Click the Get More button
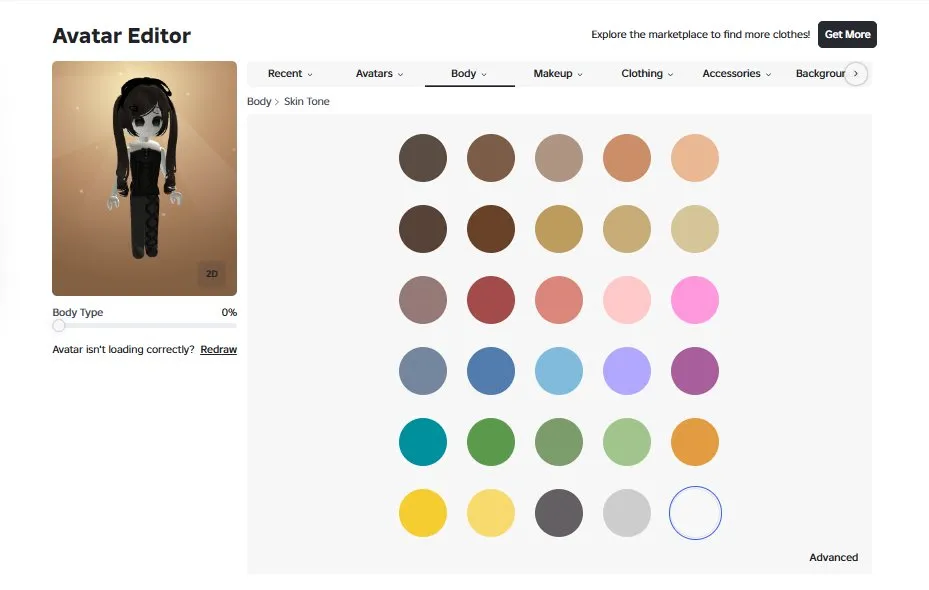This screenshot has width=929, height=590. pyautogui.click(x=847, y=34)
